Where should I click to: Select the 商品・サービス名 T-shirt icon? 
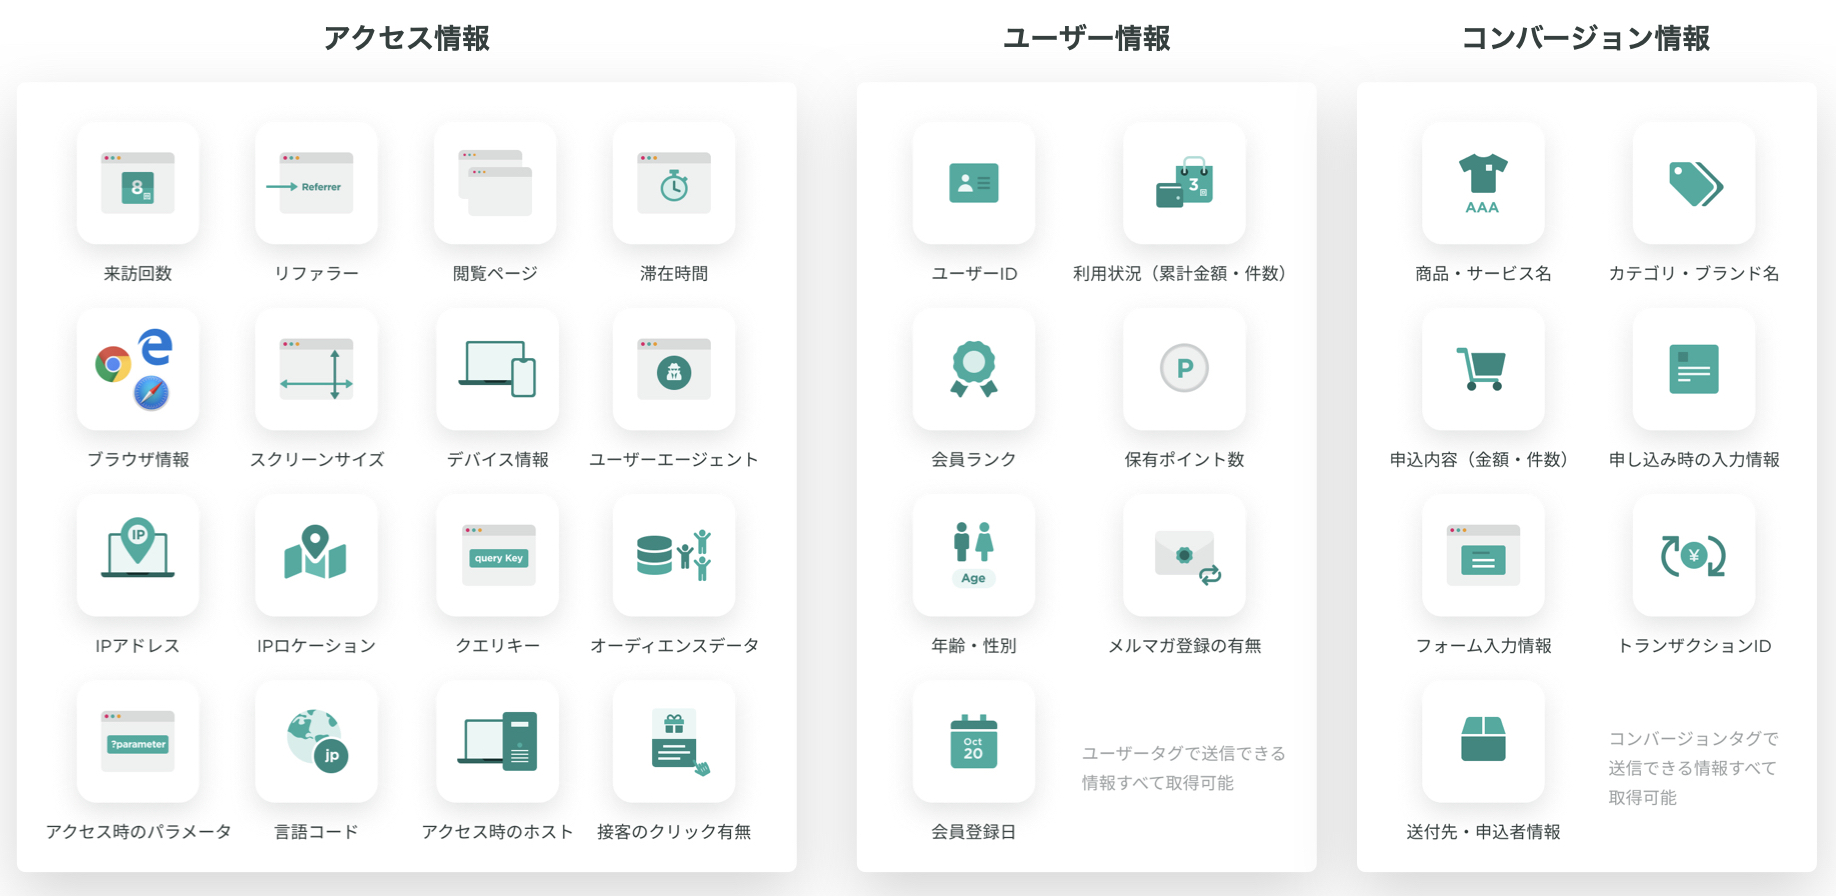[x=1483, y=184]
